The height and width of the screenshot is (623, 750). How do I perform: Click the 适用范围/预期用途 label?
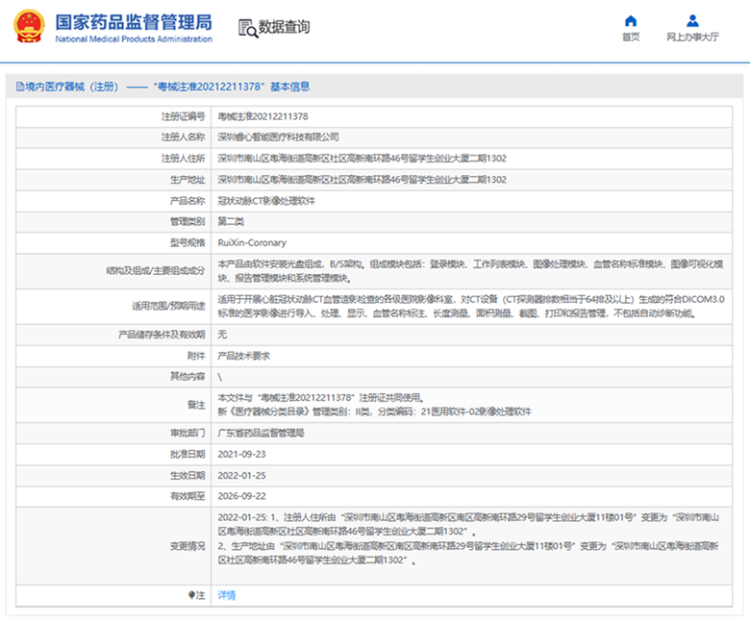[168, 306]
